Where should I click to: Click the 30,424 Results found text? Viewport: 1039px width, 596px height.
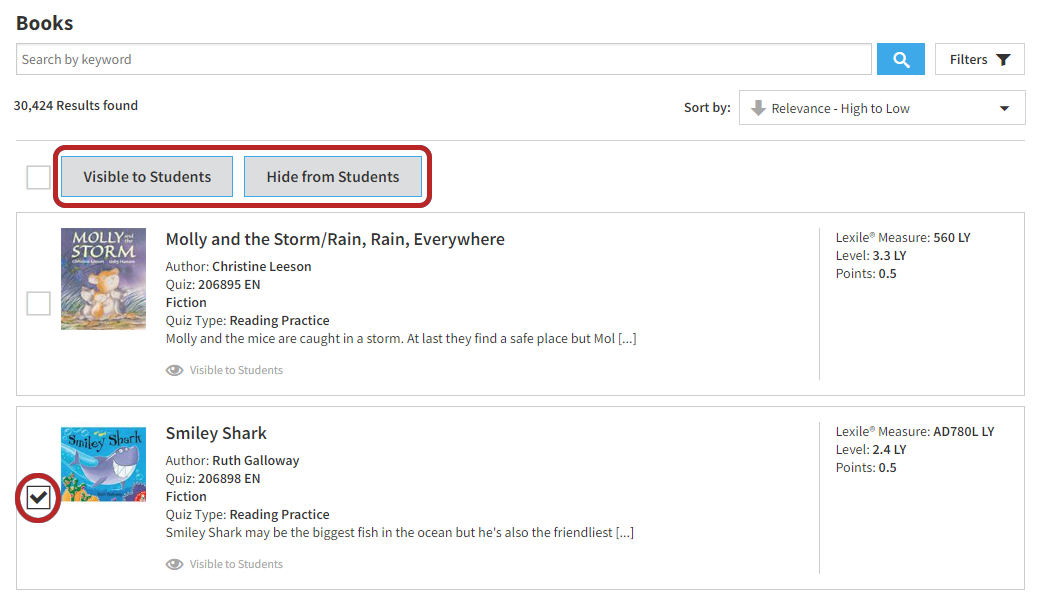(76, 105)
